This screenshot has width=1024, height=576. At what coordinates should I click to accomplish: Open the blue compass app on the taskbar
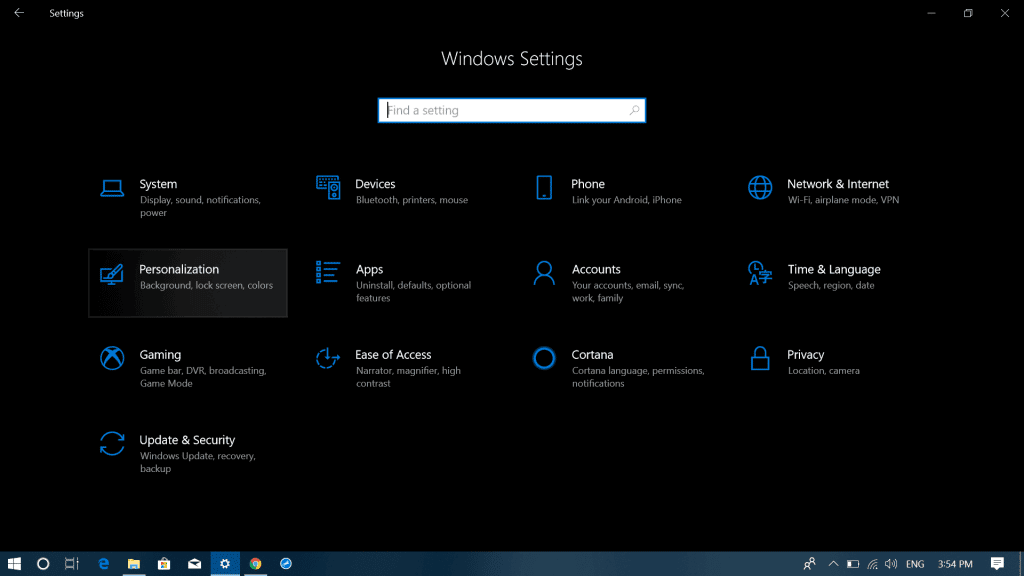[286, 564]
